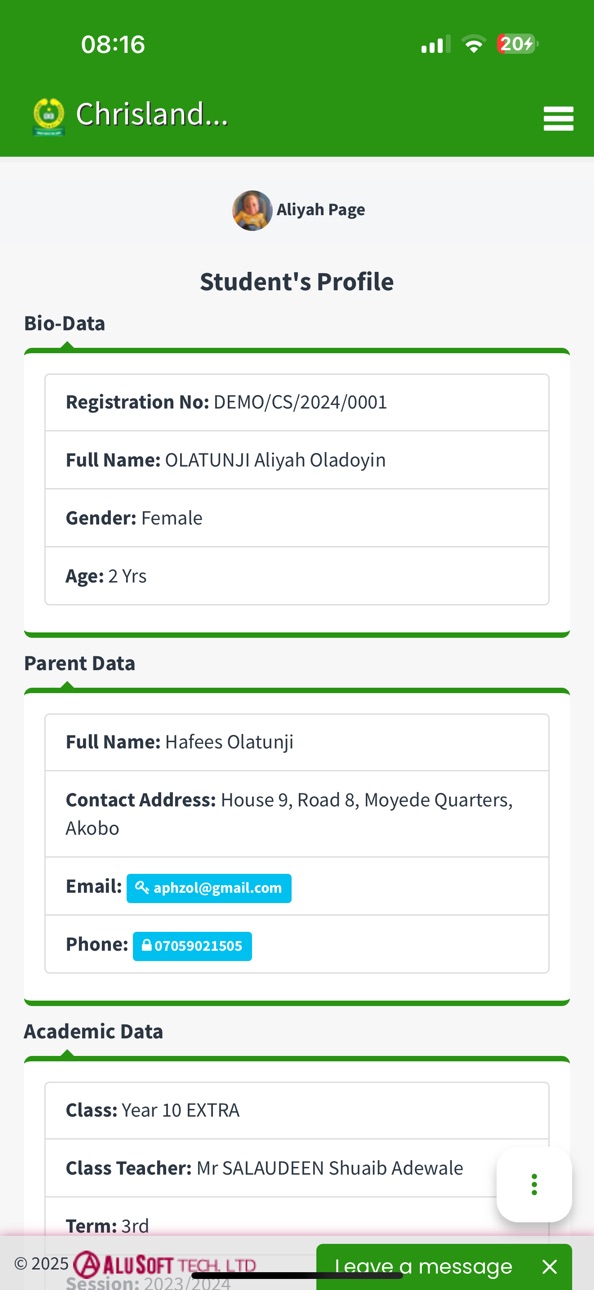Open the hamburger navigation menu
Screen dimensions: 594x1290
[x=558, y=118]
